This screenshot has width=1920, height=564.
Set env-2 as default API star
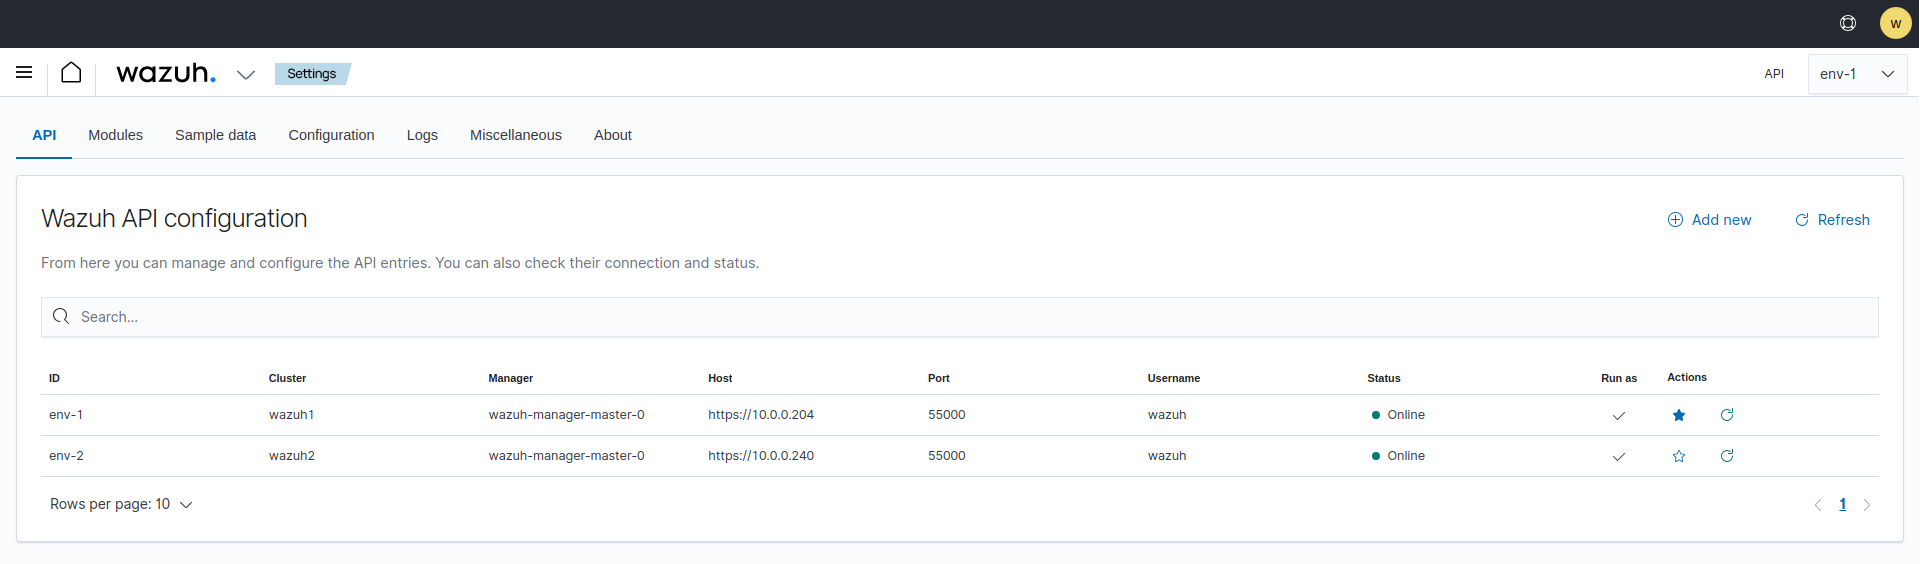(1679, 456)
